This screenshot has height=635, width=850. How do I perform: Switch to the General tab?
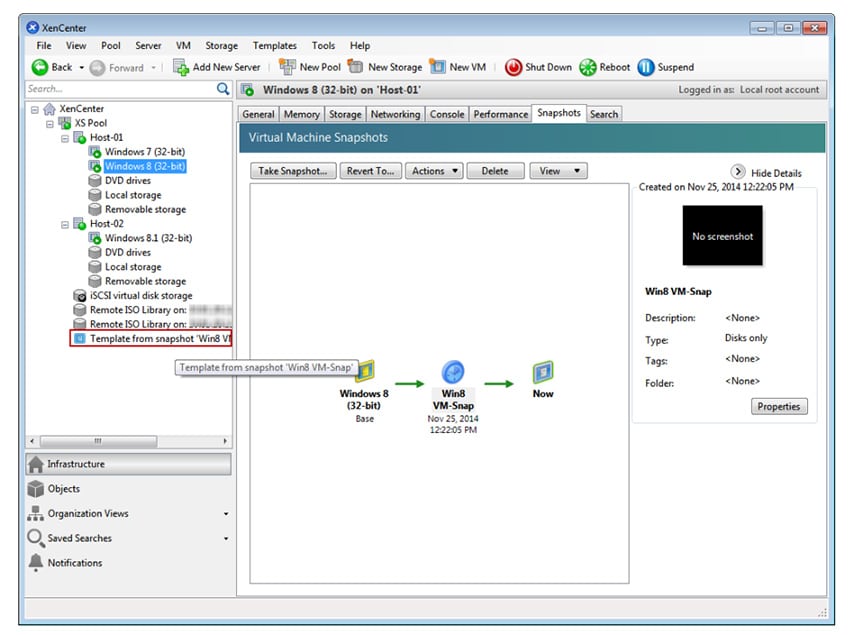coord(258,114)
